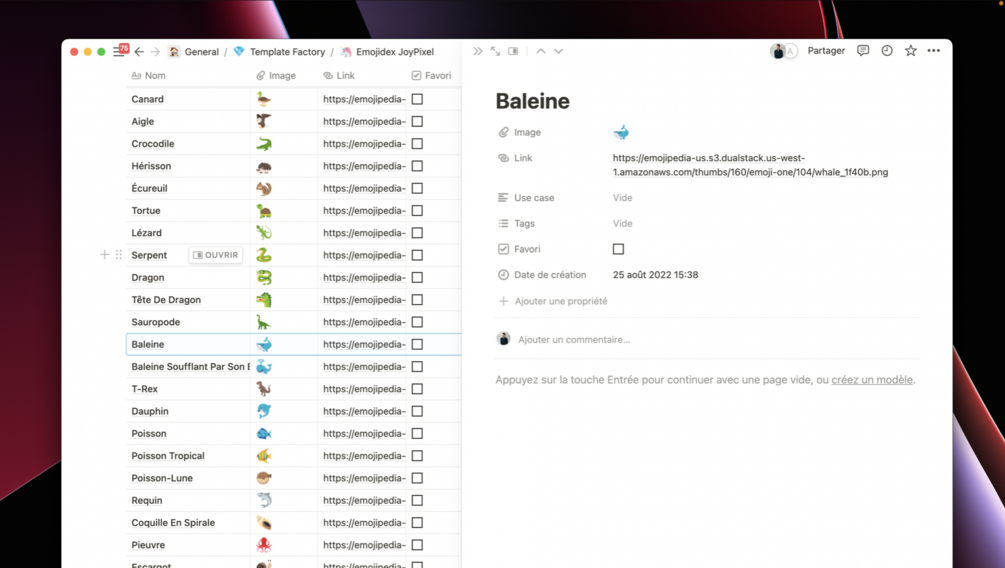Screen dimensions: 1005x568
Task: Select Poisson-Lune row name
Action: tap(162, 478)
